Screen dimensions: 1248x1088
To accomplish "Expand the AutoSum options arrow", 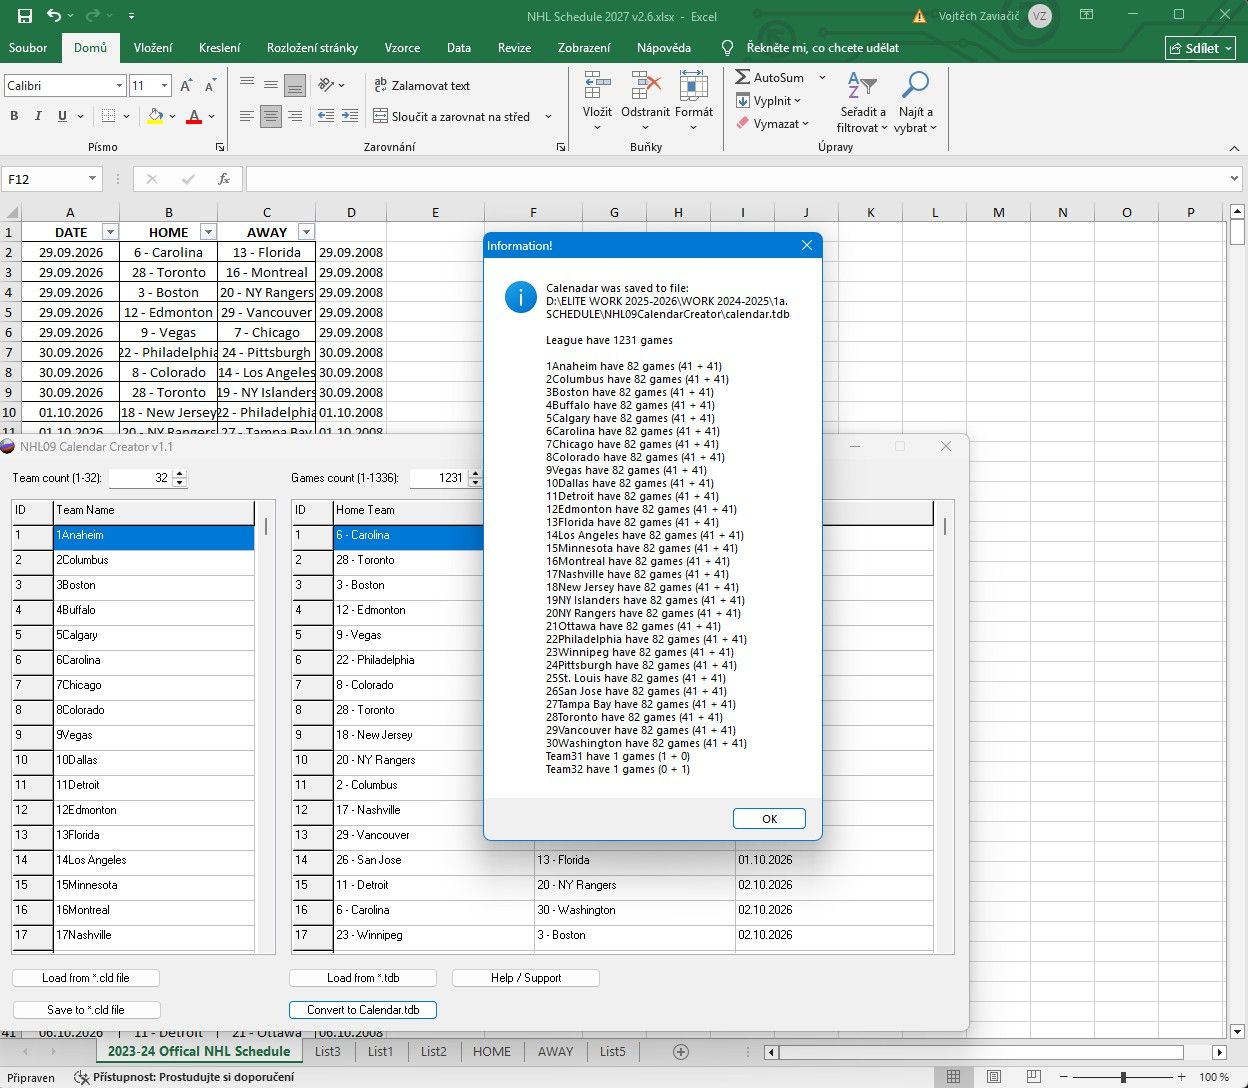I will point(822,78).
